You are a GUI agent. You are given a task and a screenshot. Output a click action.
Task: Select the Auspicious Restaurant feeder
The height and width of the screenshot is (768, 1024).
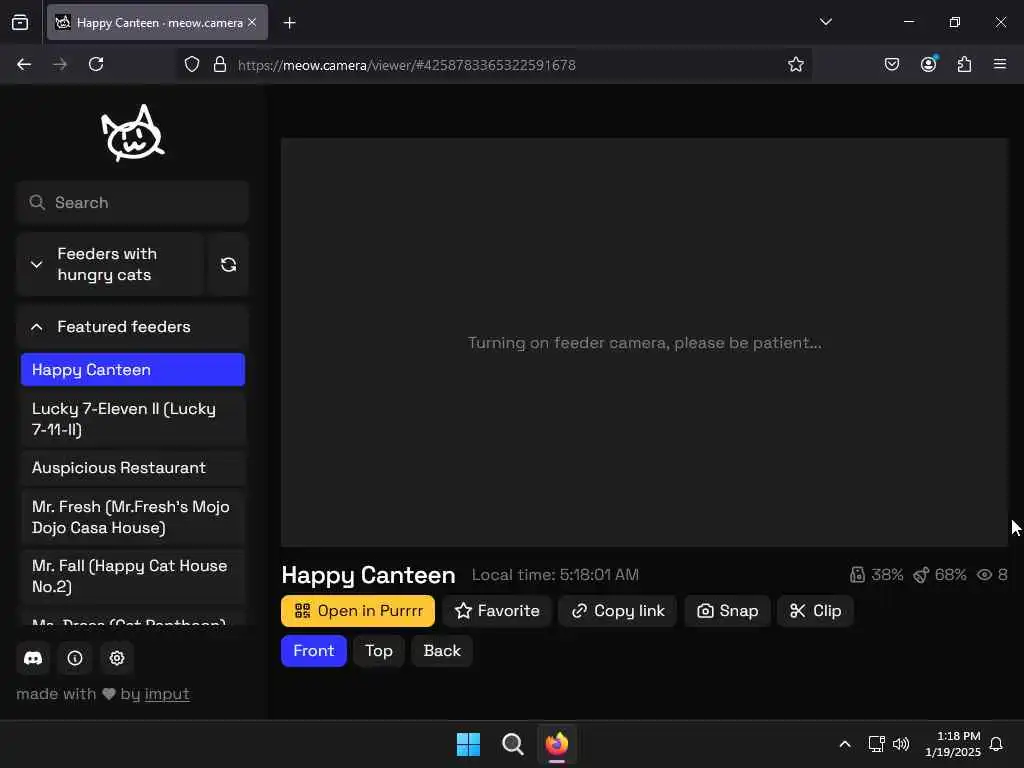click(x=133, y=468)
